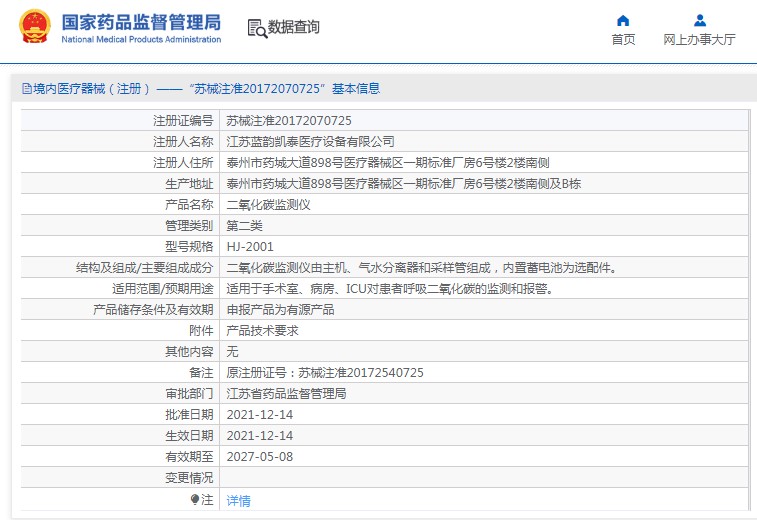Image resolution: width=757 pixels, height=520 pixels.
Task: Click the storage value 申报产品为有源产品
Action: 280,309
